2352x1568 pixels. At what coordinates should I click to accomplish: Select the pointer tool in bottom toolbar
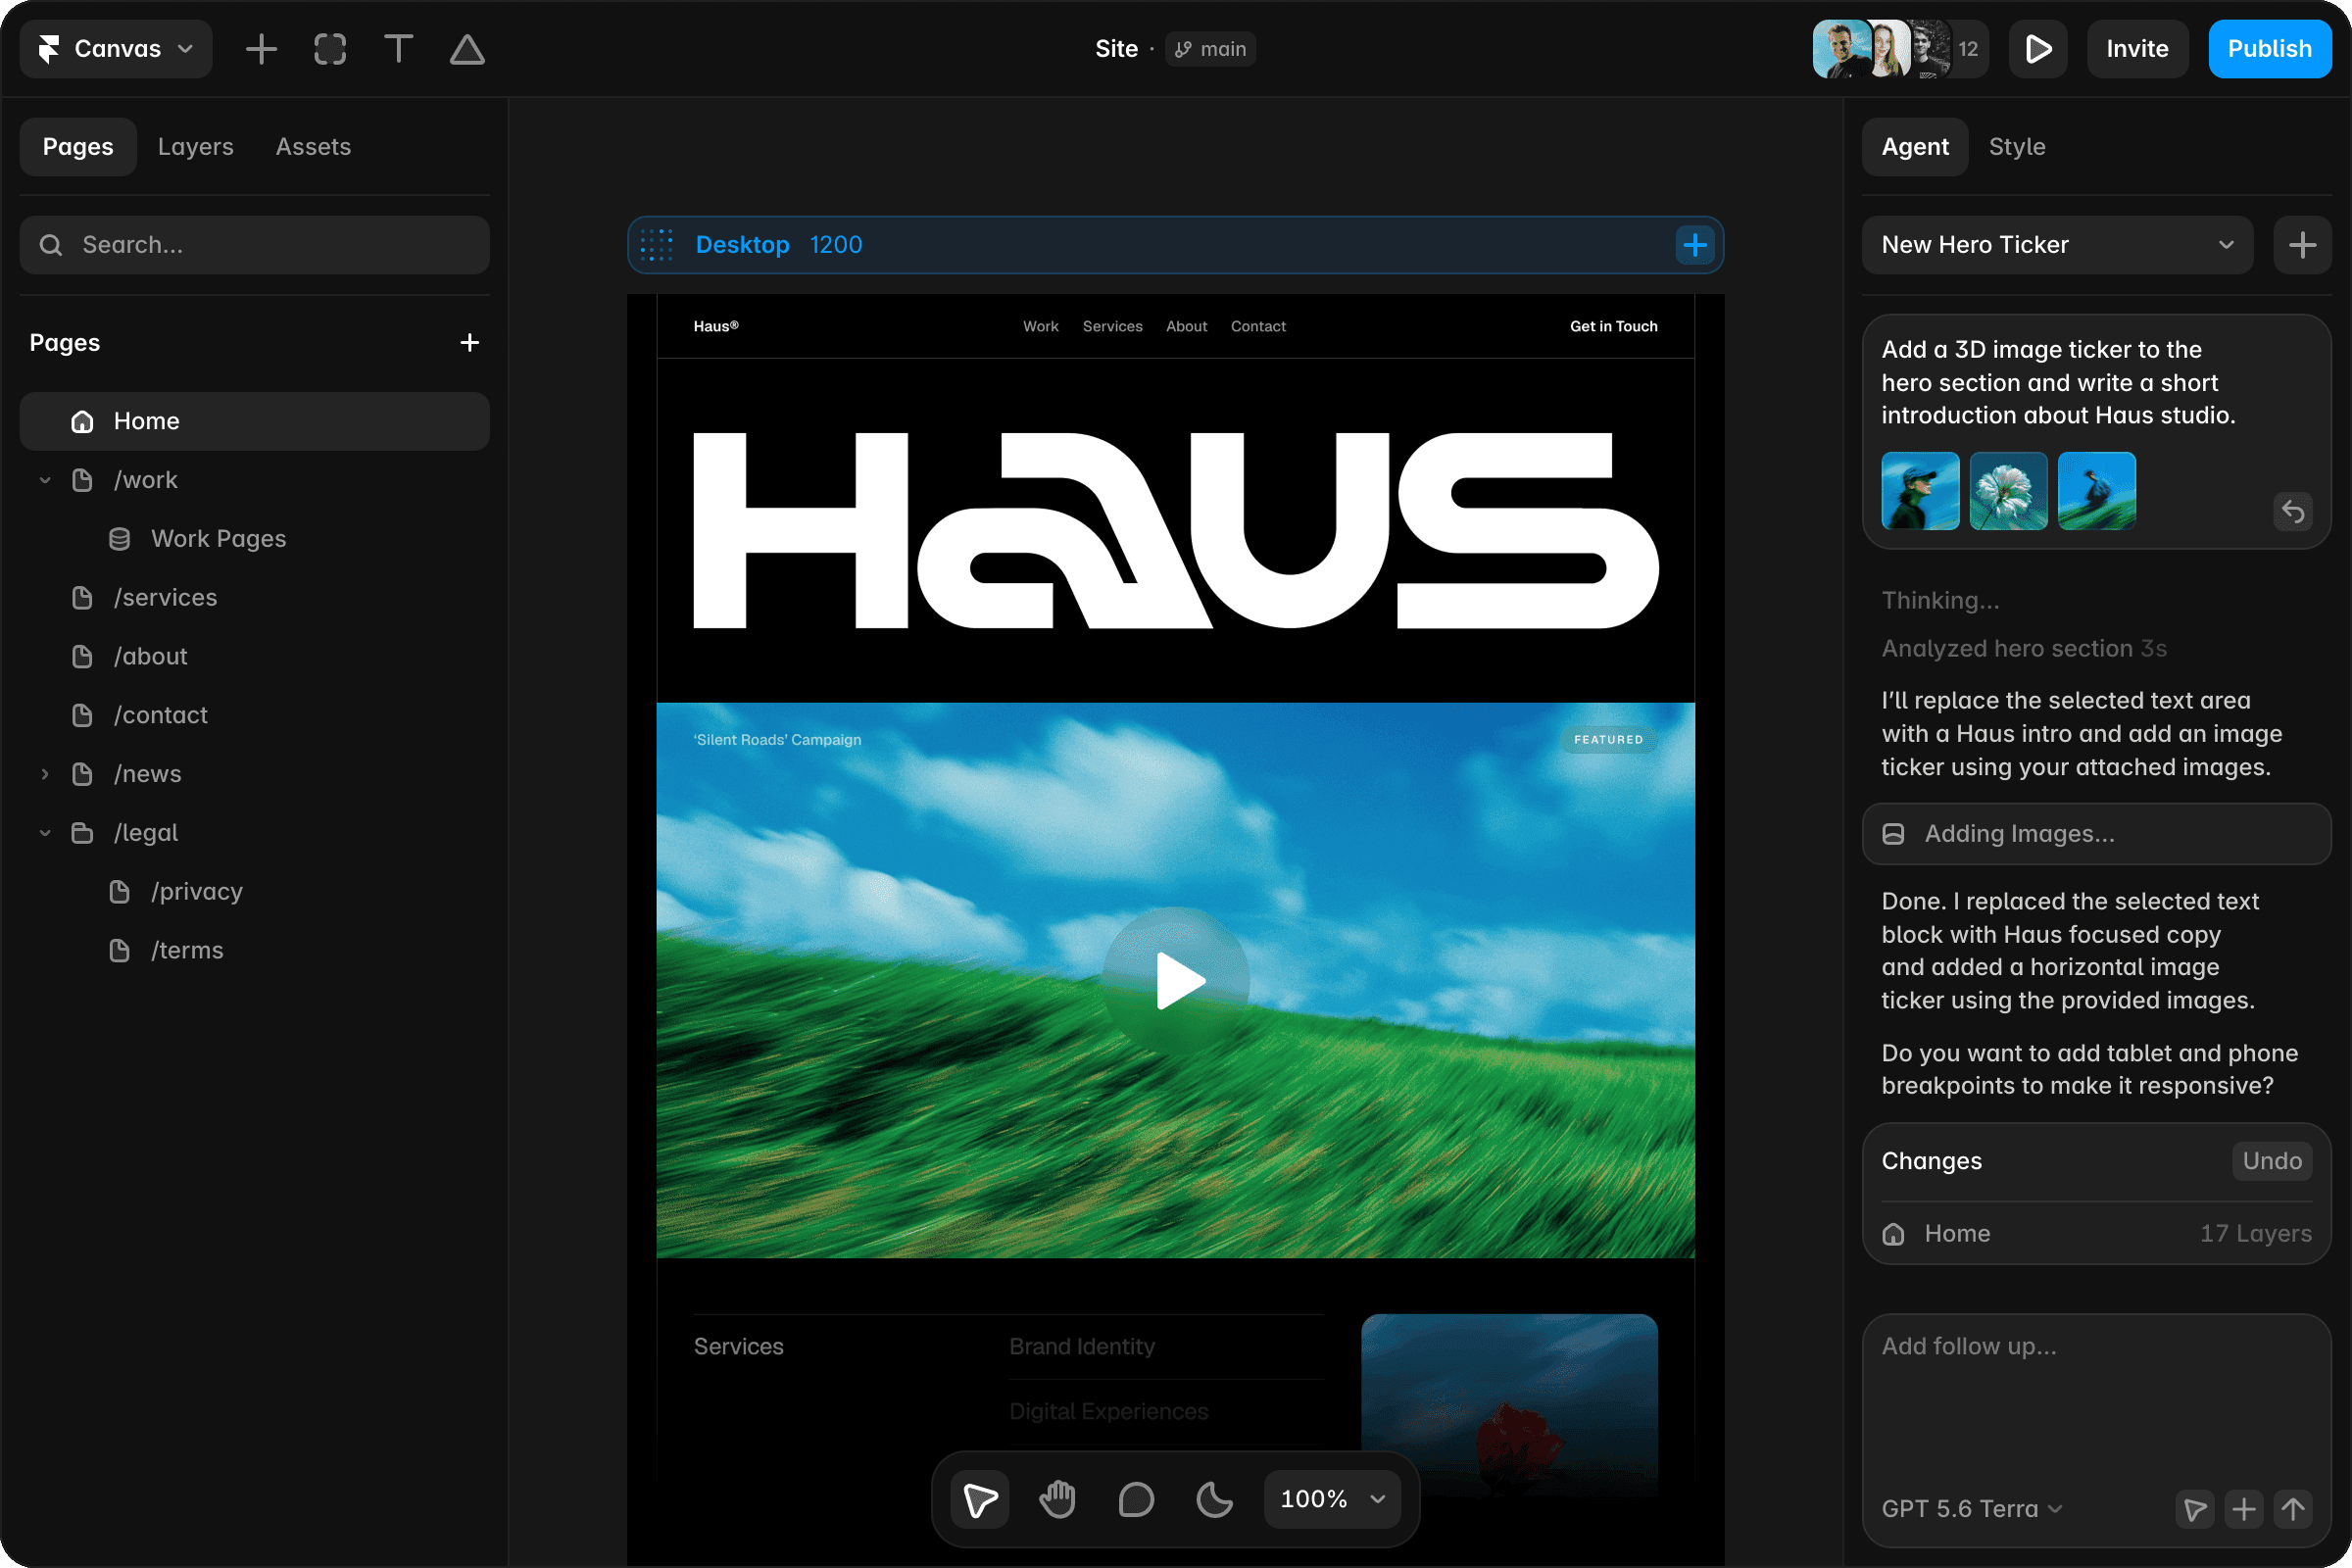pyautogui.click(x=980, y=1499)
